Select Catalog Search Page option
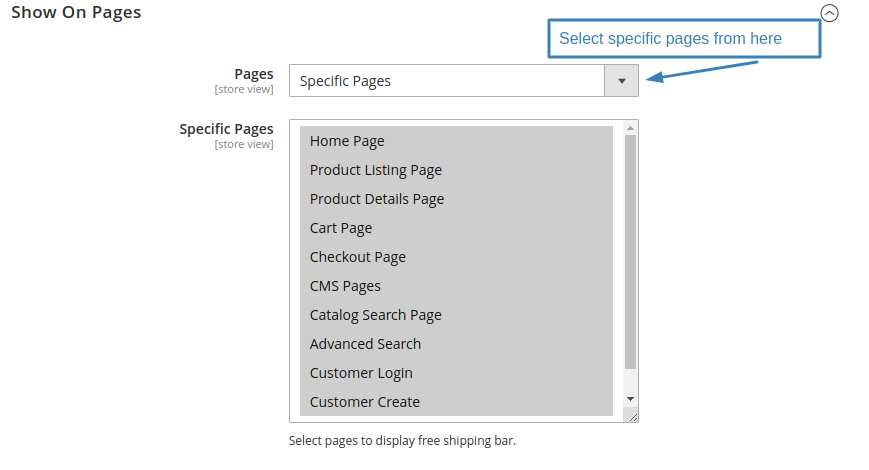The height and width of the screenshot is (470, 869). [456, 315]
